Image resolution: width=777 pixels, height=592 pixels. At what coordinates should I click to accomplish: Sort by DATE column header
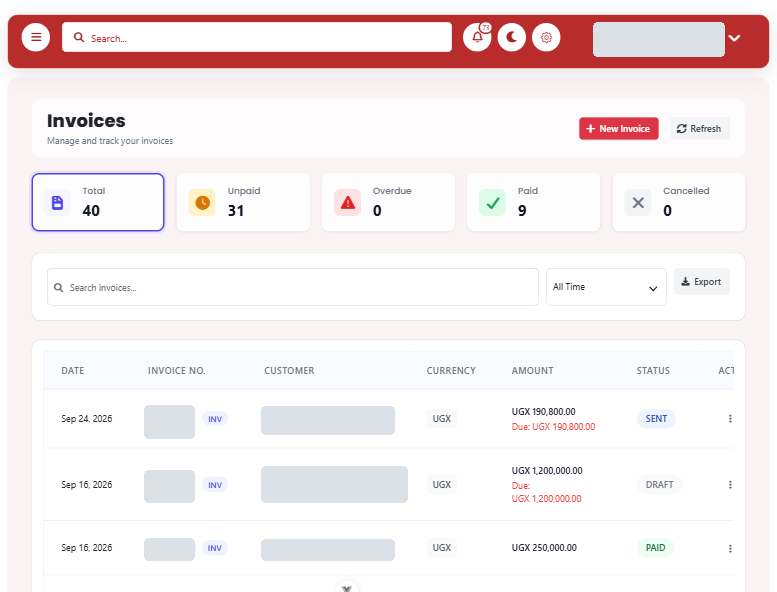point(73,371)
